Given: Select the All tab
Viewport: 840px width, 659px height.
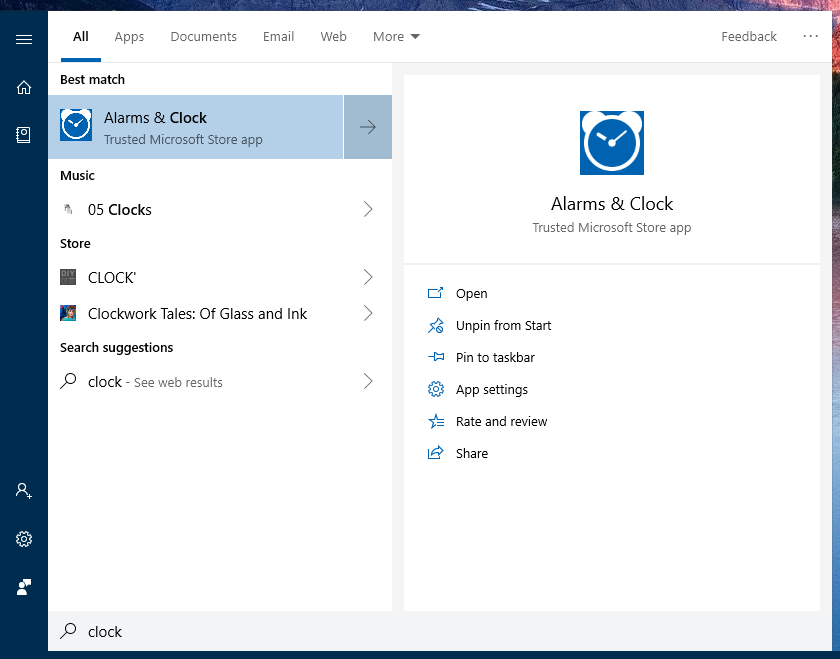Looking at the screenshot, I should pos(81,36).
